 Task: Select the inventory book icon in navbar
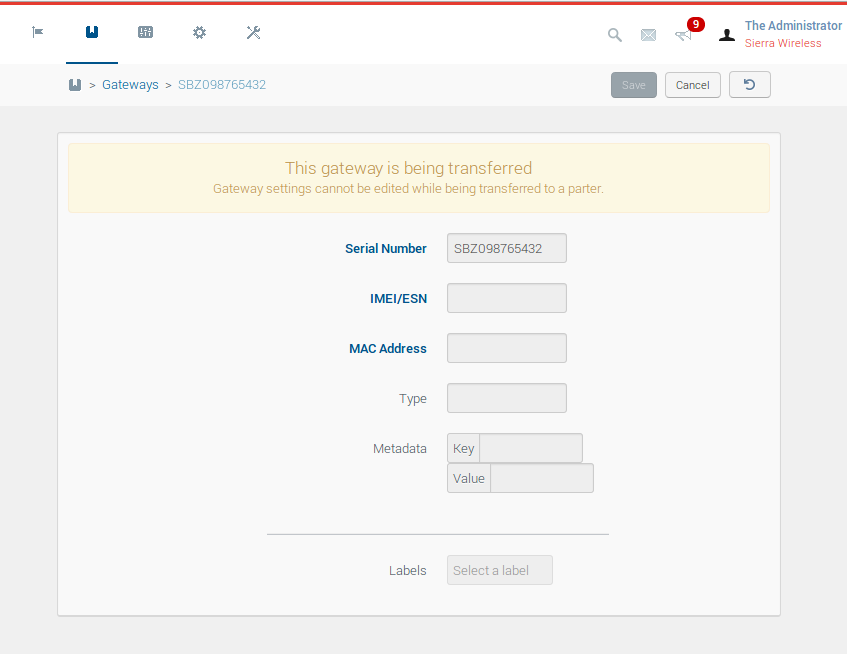click(92, 32)
